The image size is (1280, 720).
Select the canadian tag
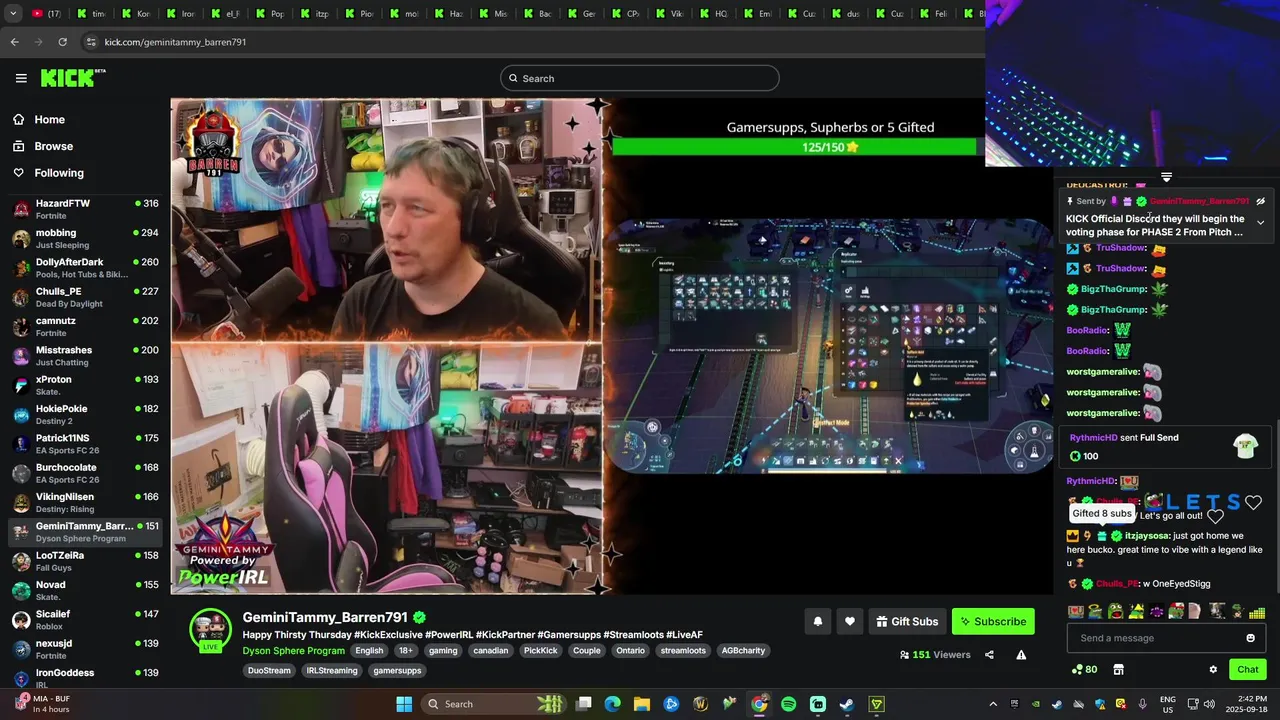click(490, 651)
